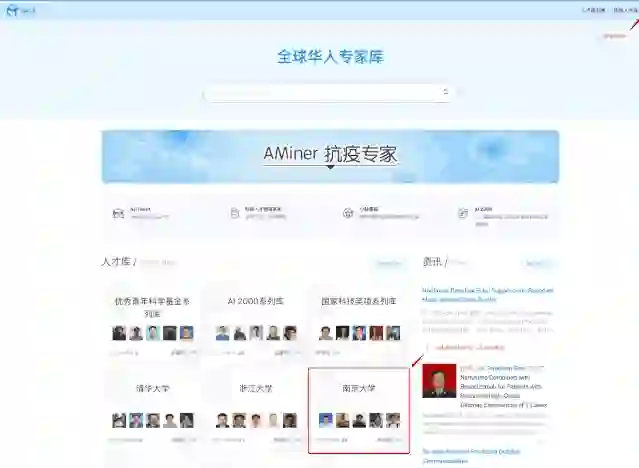Click the folder-note icon at feature row end
This screenshot has height=468, width=639.
click(463, 213)
